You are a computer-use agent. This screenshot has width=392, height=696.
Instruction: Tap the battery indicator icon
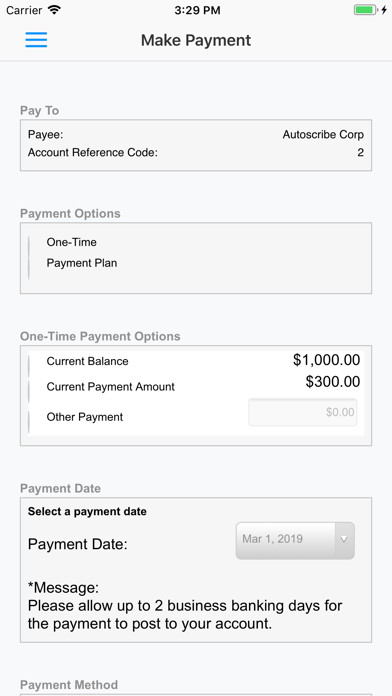coord(366,10)
